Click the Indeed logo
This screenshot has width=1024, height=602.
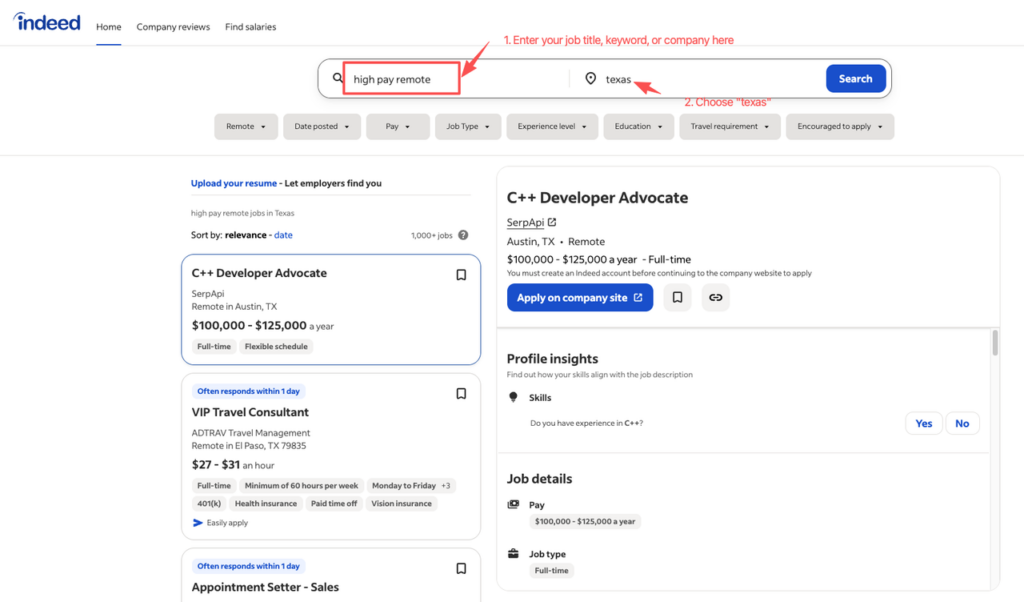(x=46, y=22)
